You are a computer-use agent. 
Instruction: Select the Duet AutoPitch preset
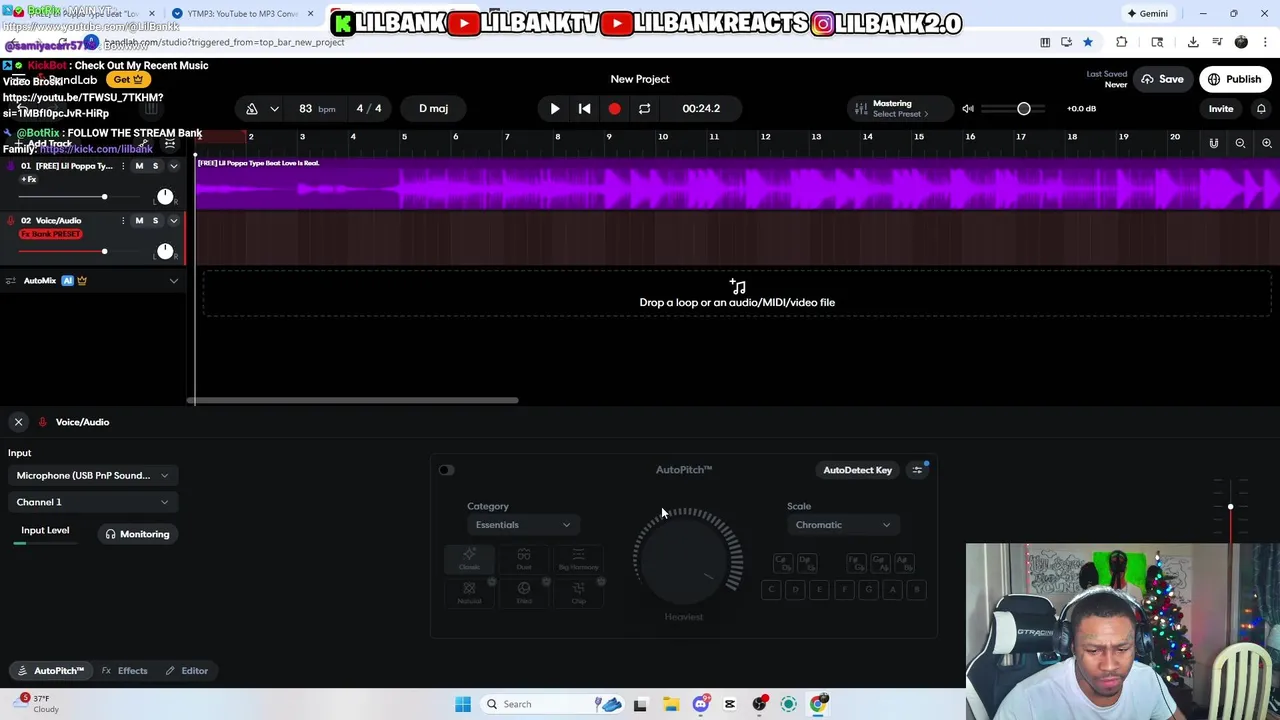point(524,559)
